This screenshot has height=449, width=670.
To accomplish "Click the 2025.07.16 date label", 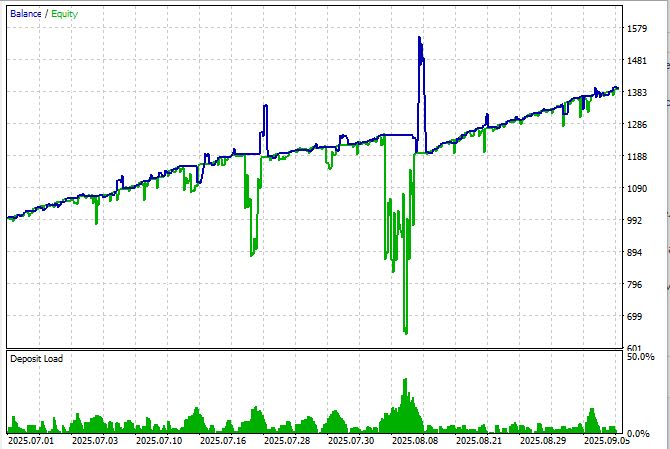I will click(223, 440).
